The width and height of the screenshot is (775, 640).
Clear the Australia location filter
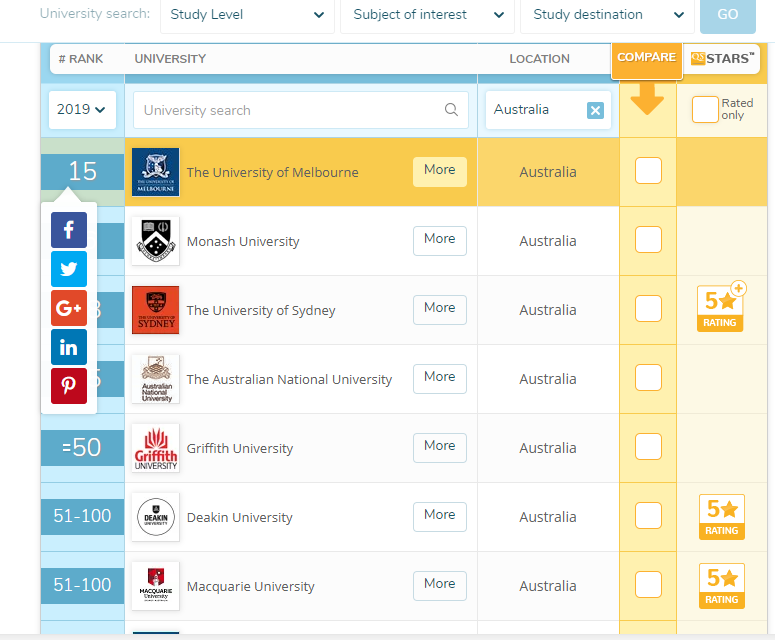coord(595,110)
